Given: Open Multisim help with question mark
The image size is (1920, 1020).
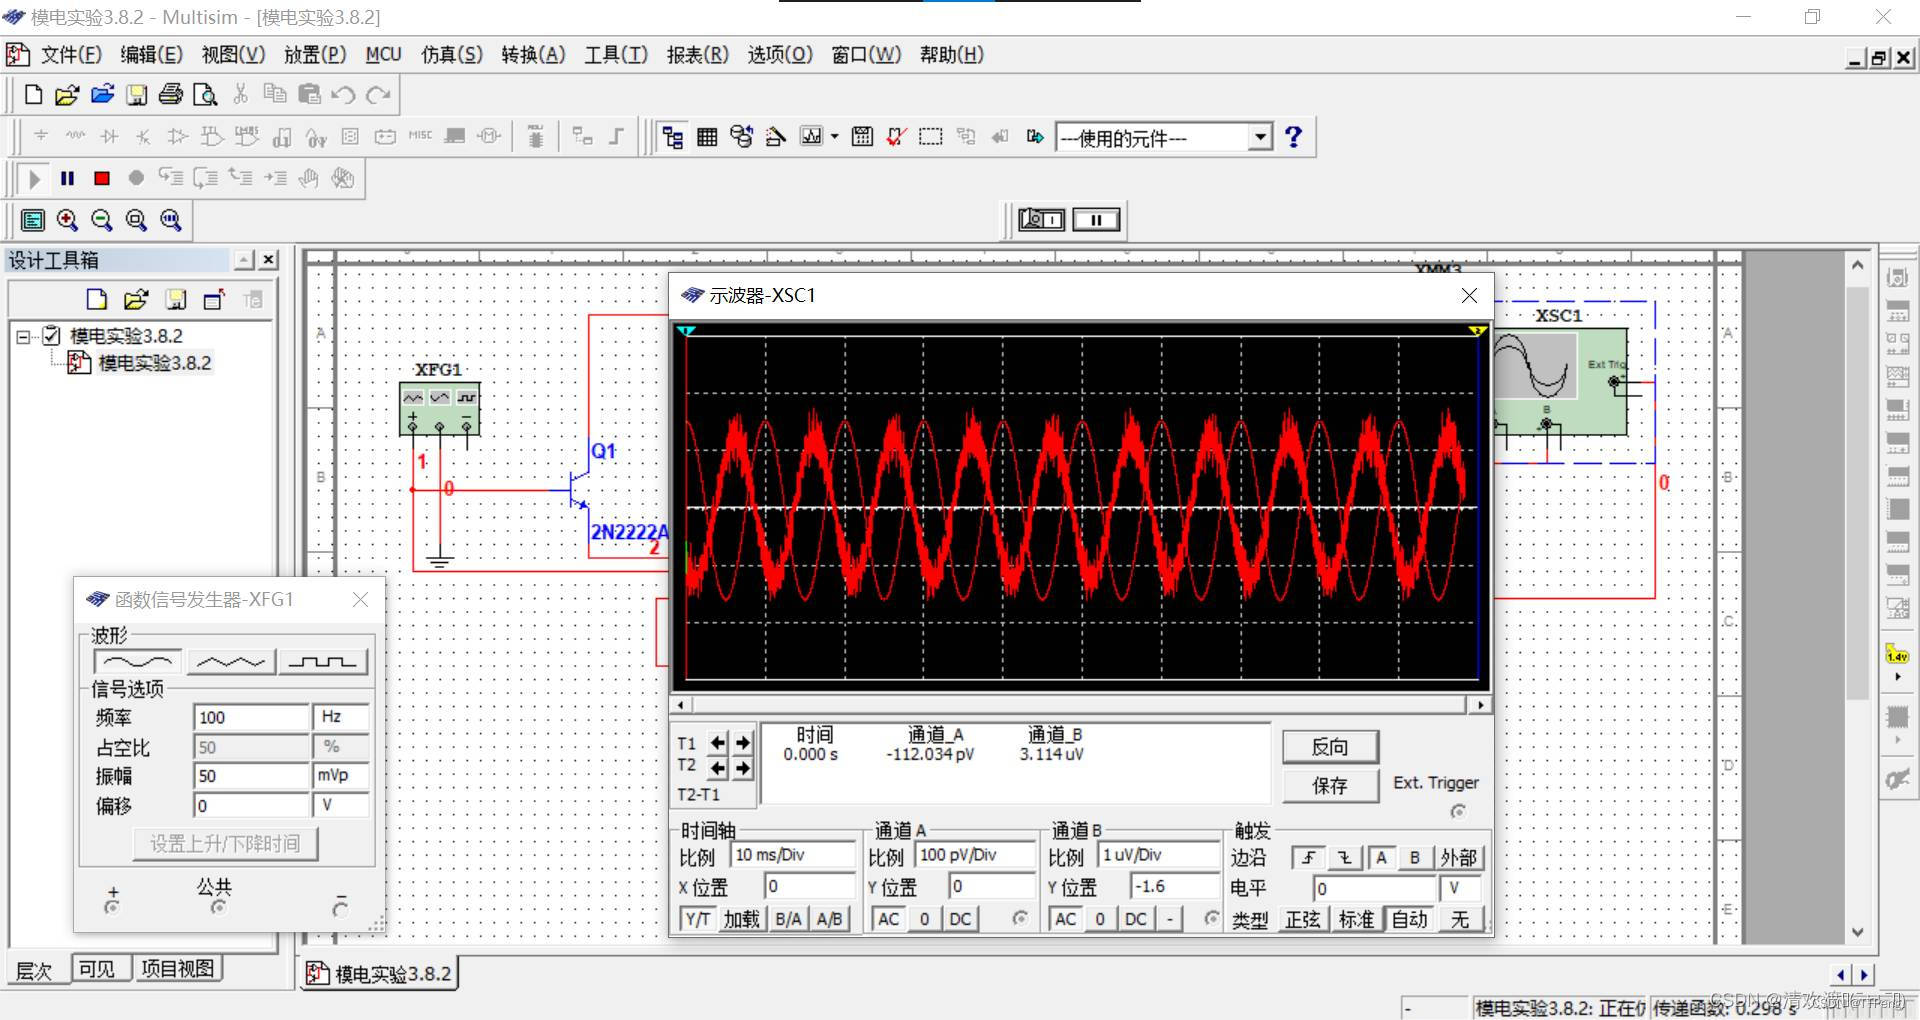Looking at the screenshot, I should click(1293, 137).
